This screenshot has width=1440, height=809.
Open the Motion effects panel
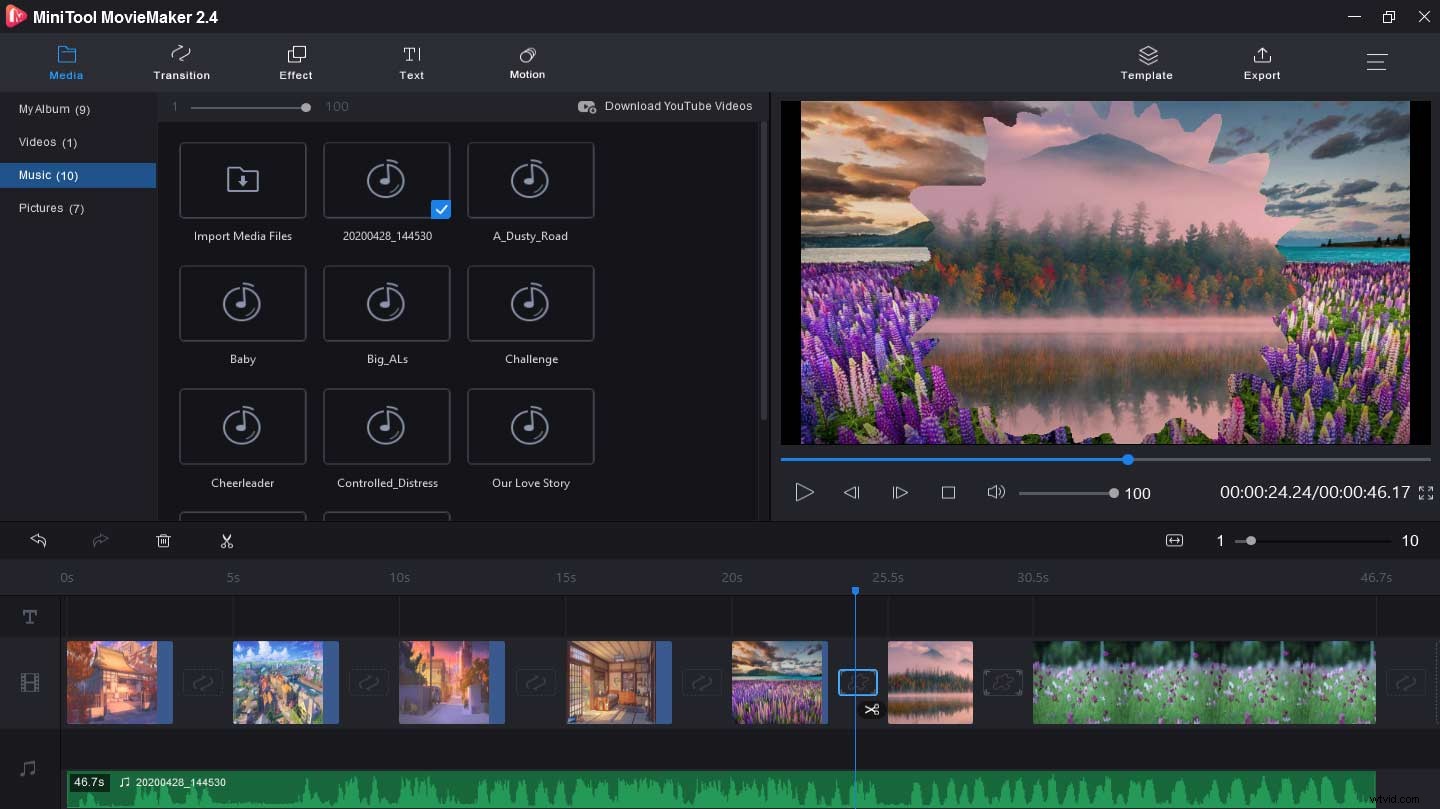pyautogui.click(x=527, y=62)
